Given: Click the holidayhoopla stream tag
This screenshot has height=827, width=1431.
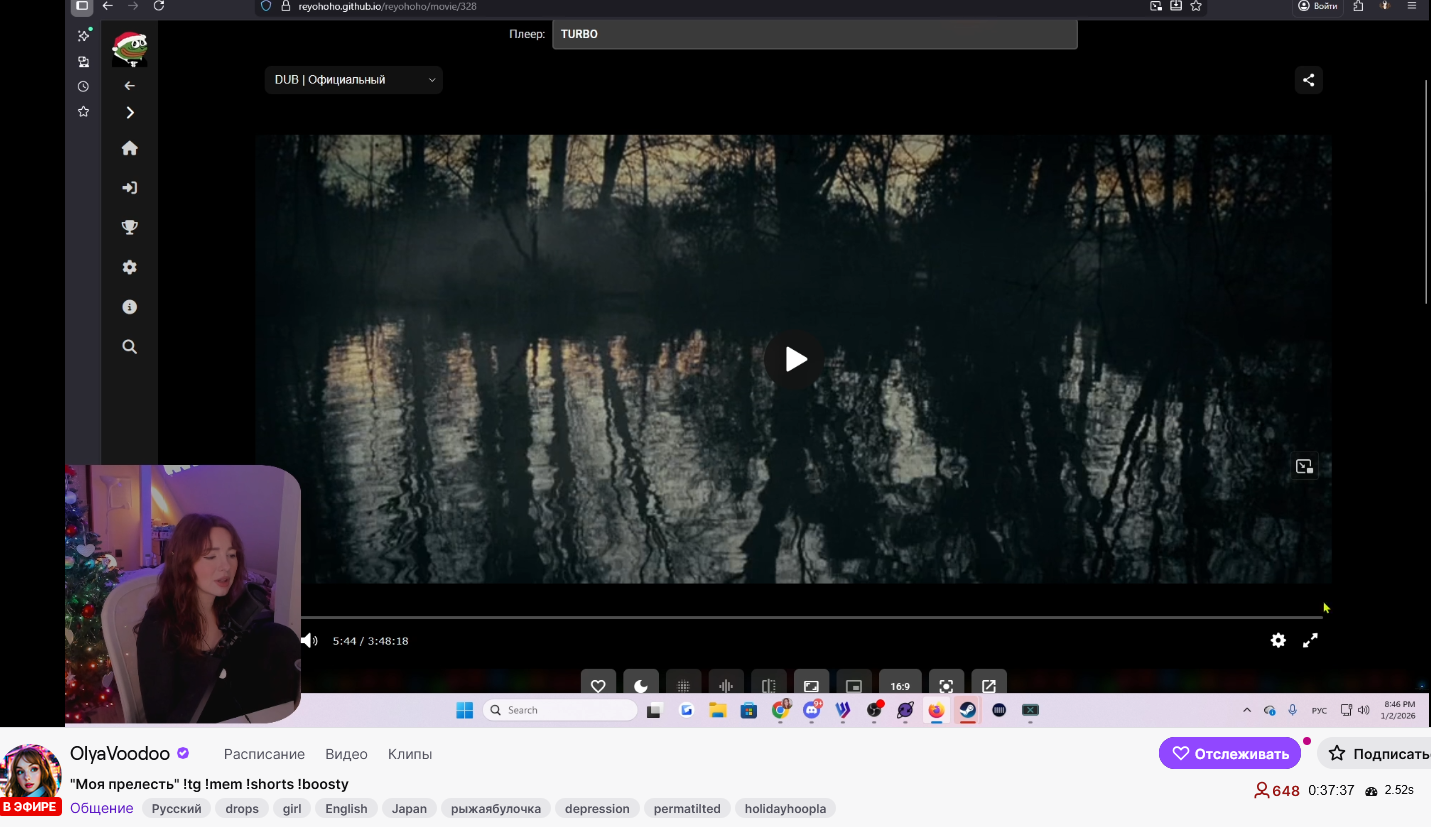Looking at the screenshot, I should point(785,809).
